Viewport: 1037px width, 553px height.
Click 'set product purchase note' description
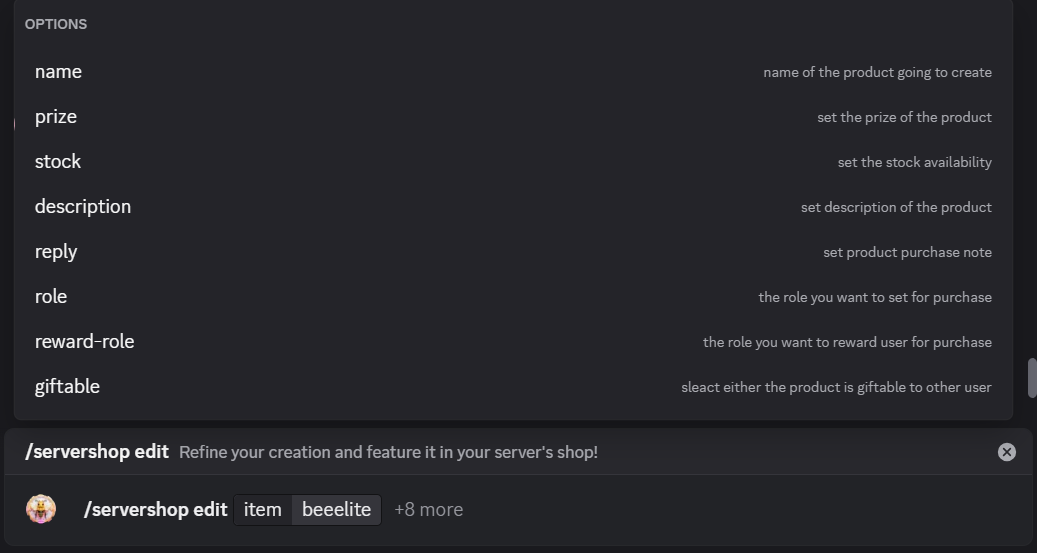907,252
